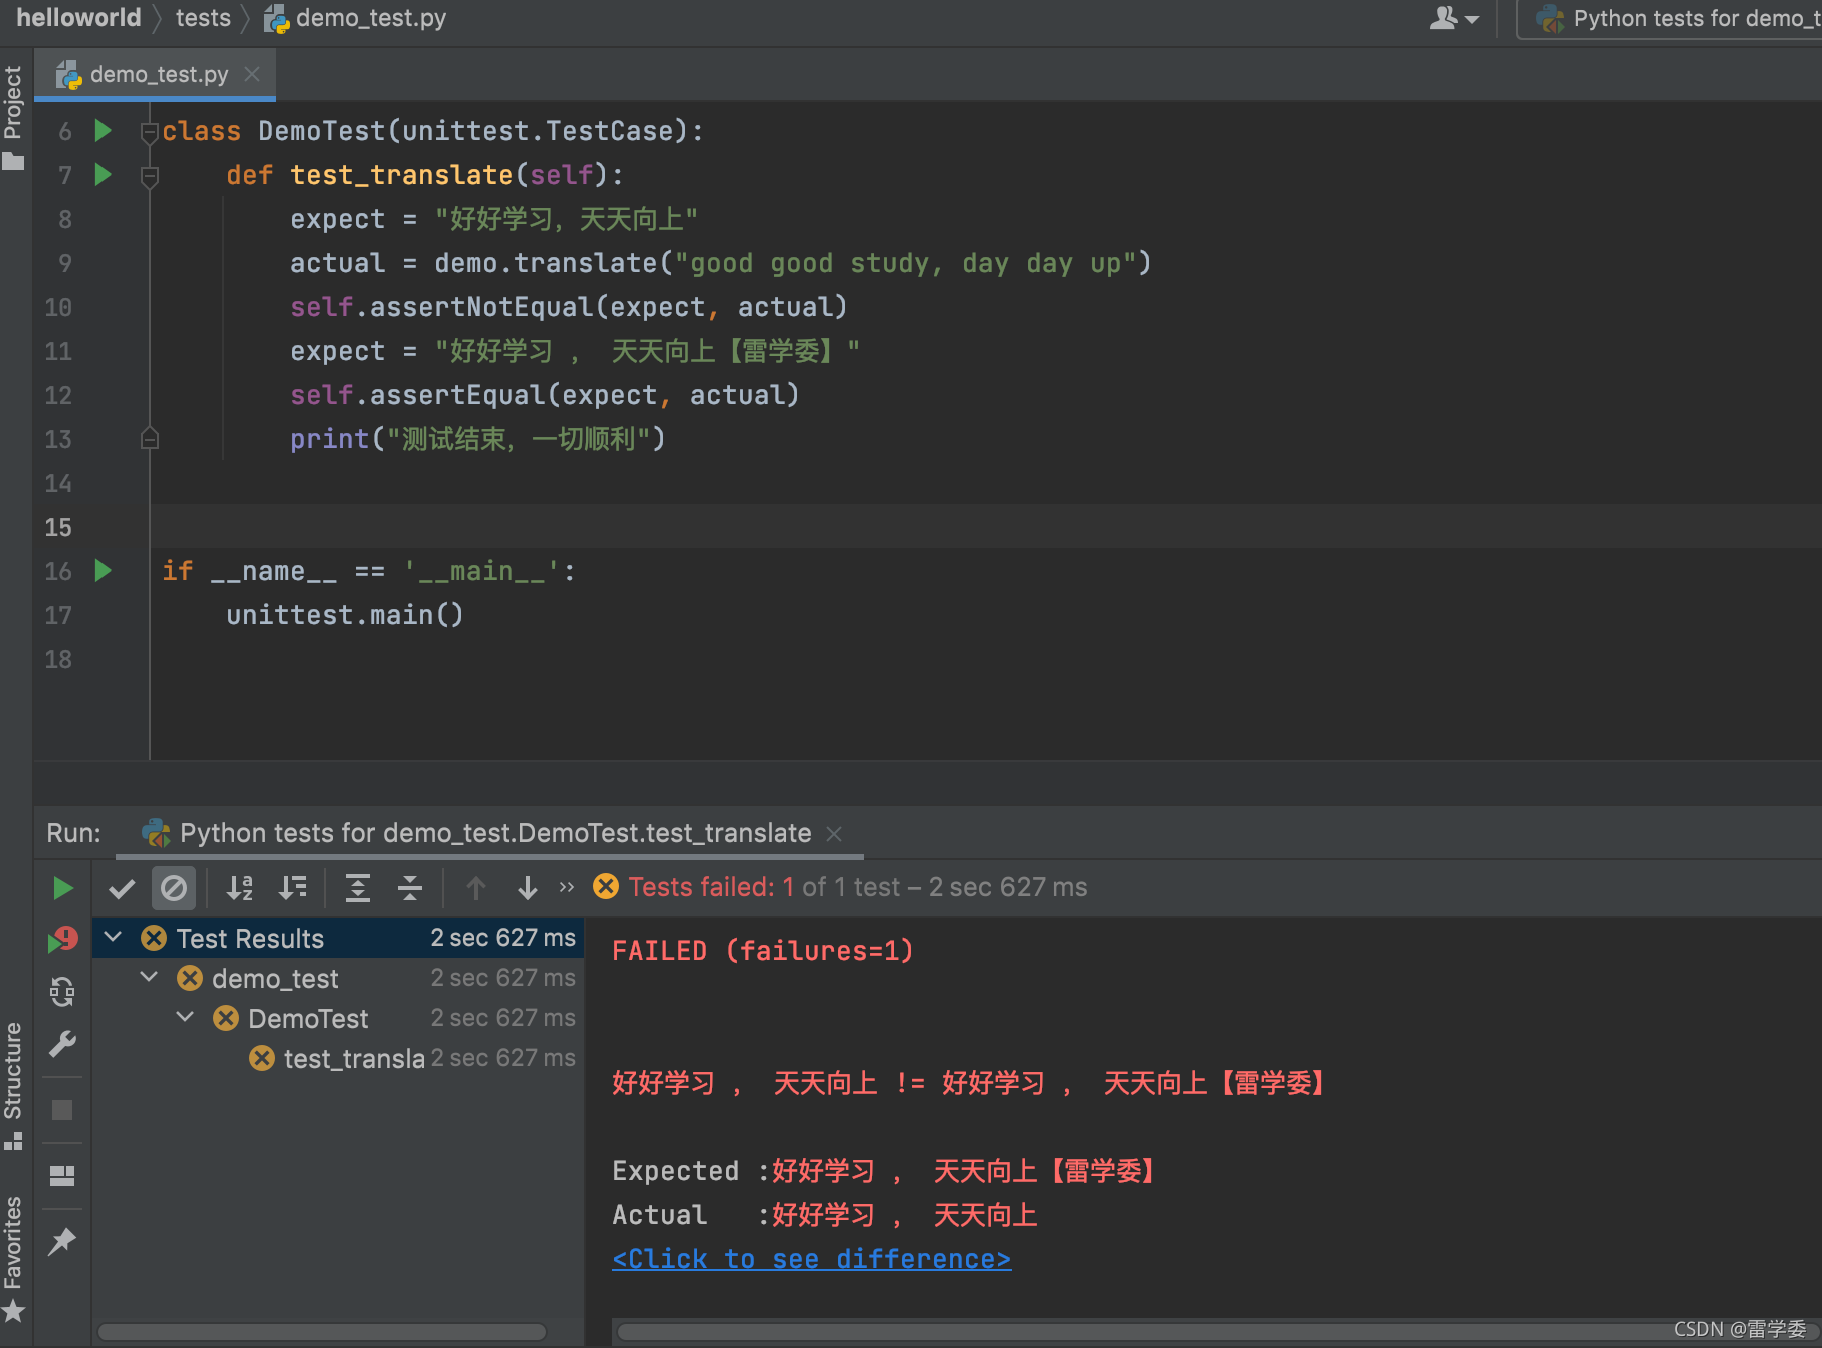Click Tests failed status message
Viewport: 1822px width, 1348px height.
(858, 887)
